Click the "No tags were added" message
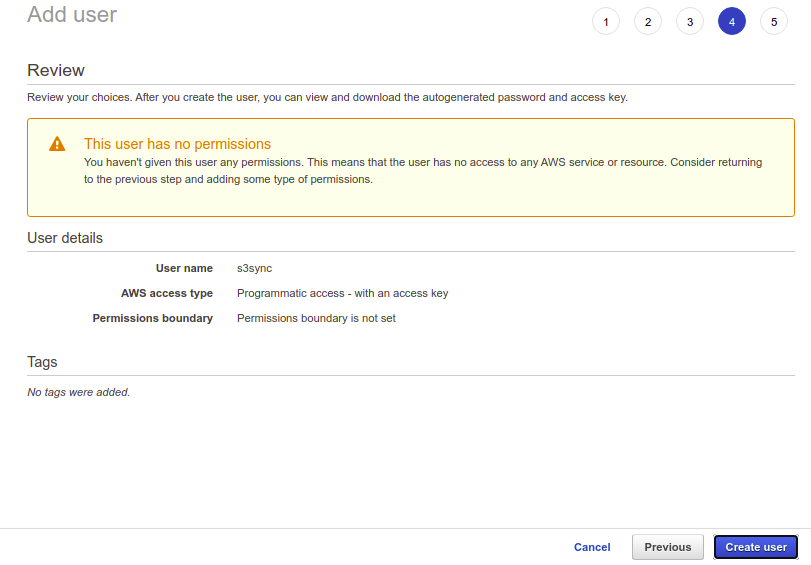The width and height of the screenshot is (811, 565). [x=78, y=392]
